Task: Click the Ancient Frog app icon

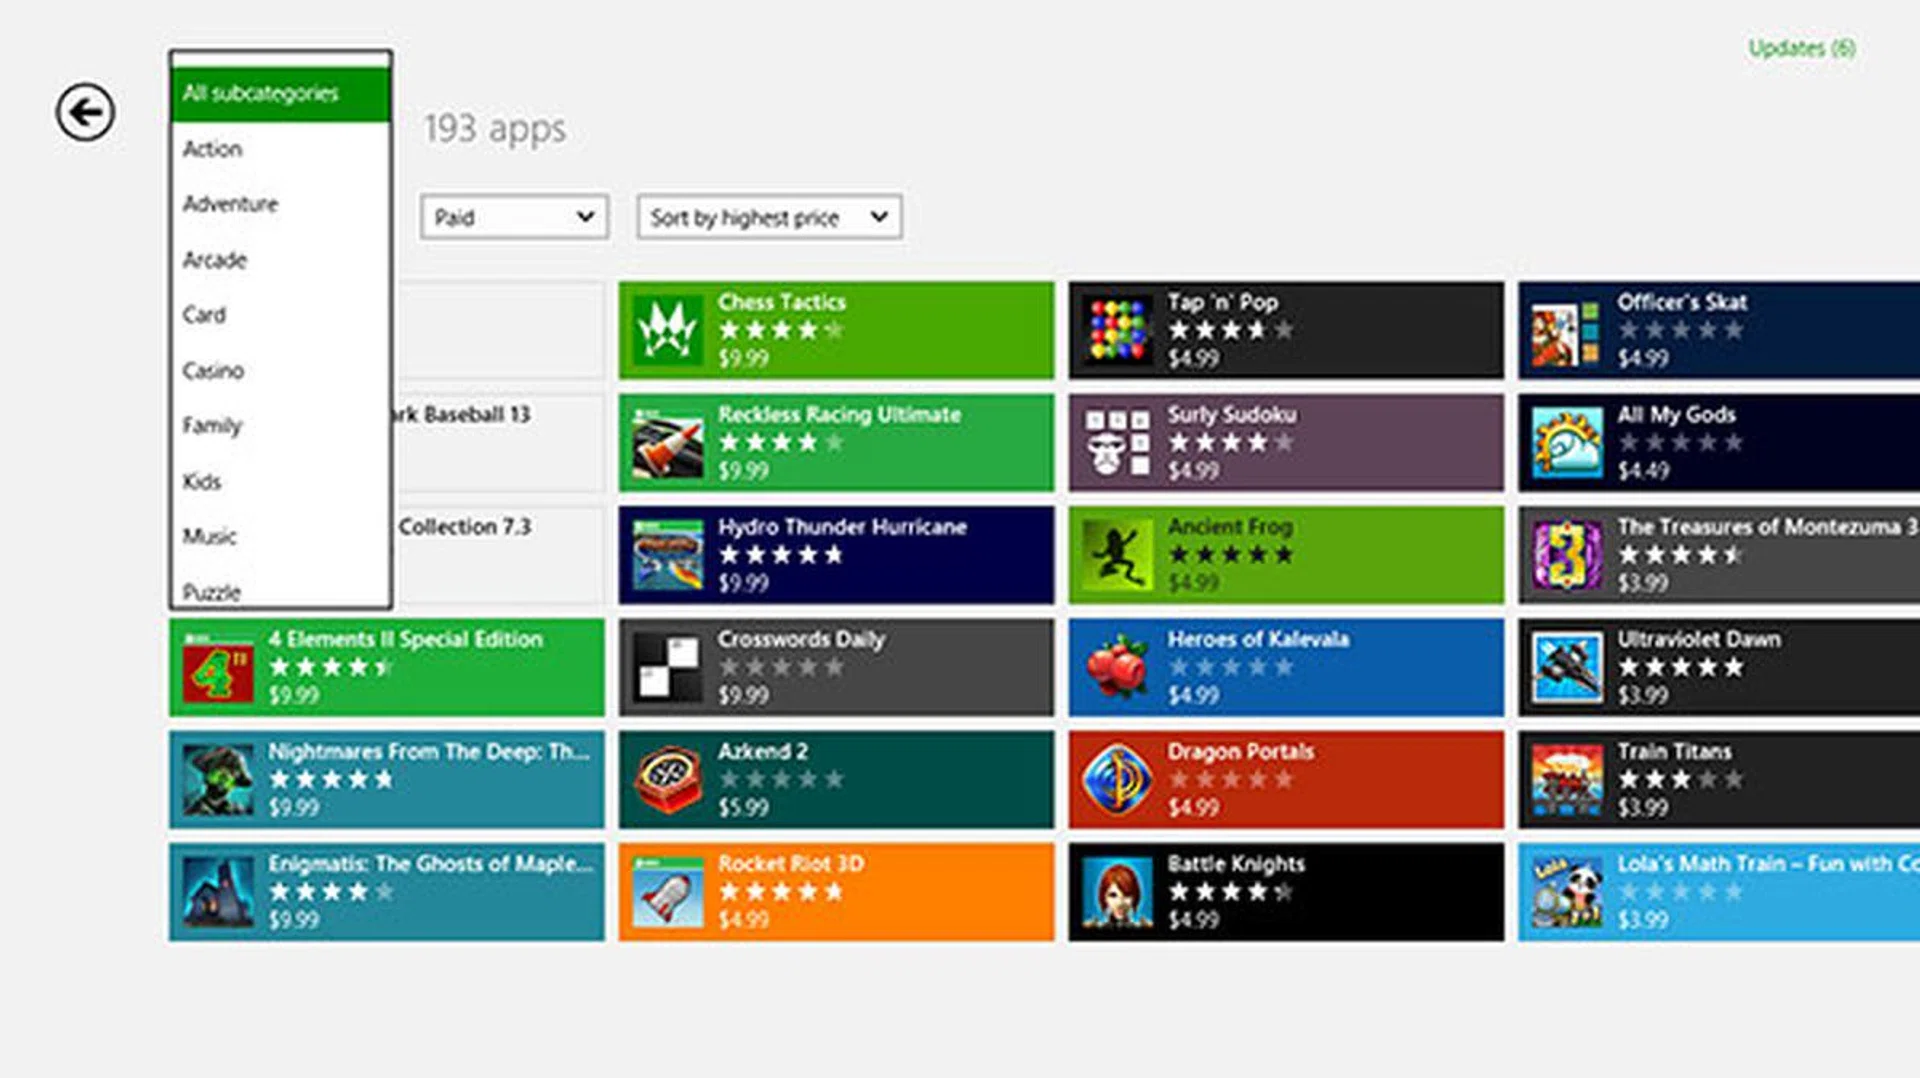Action: click(1117, 556)
